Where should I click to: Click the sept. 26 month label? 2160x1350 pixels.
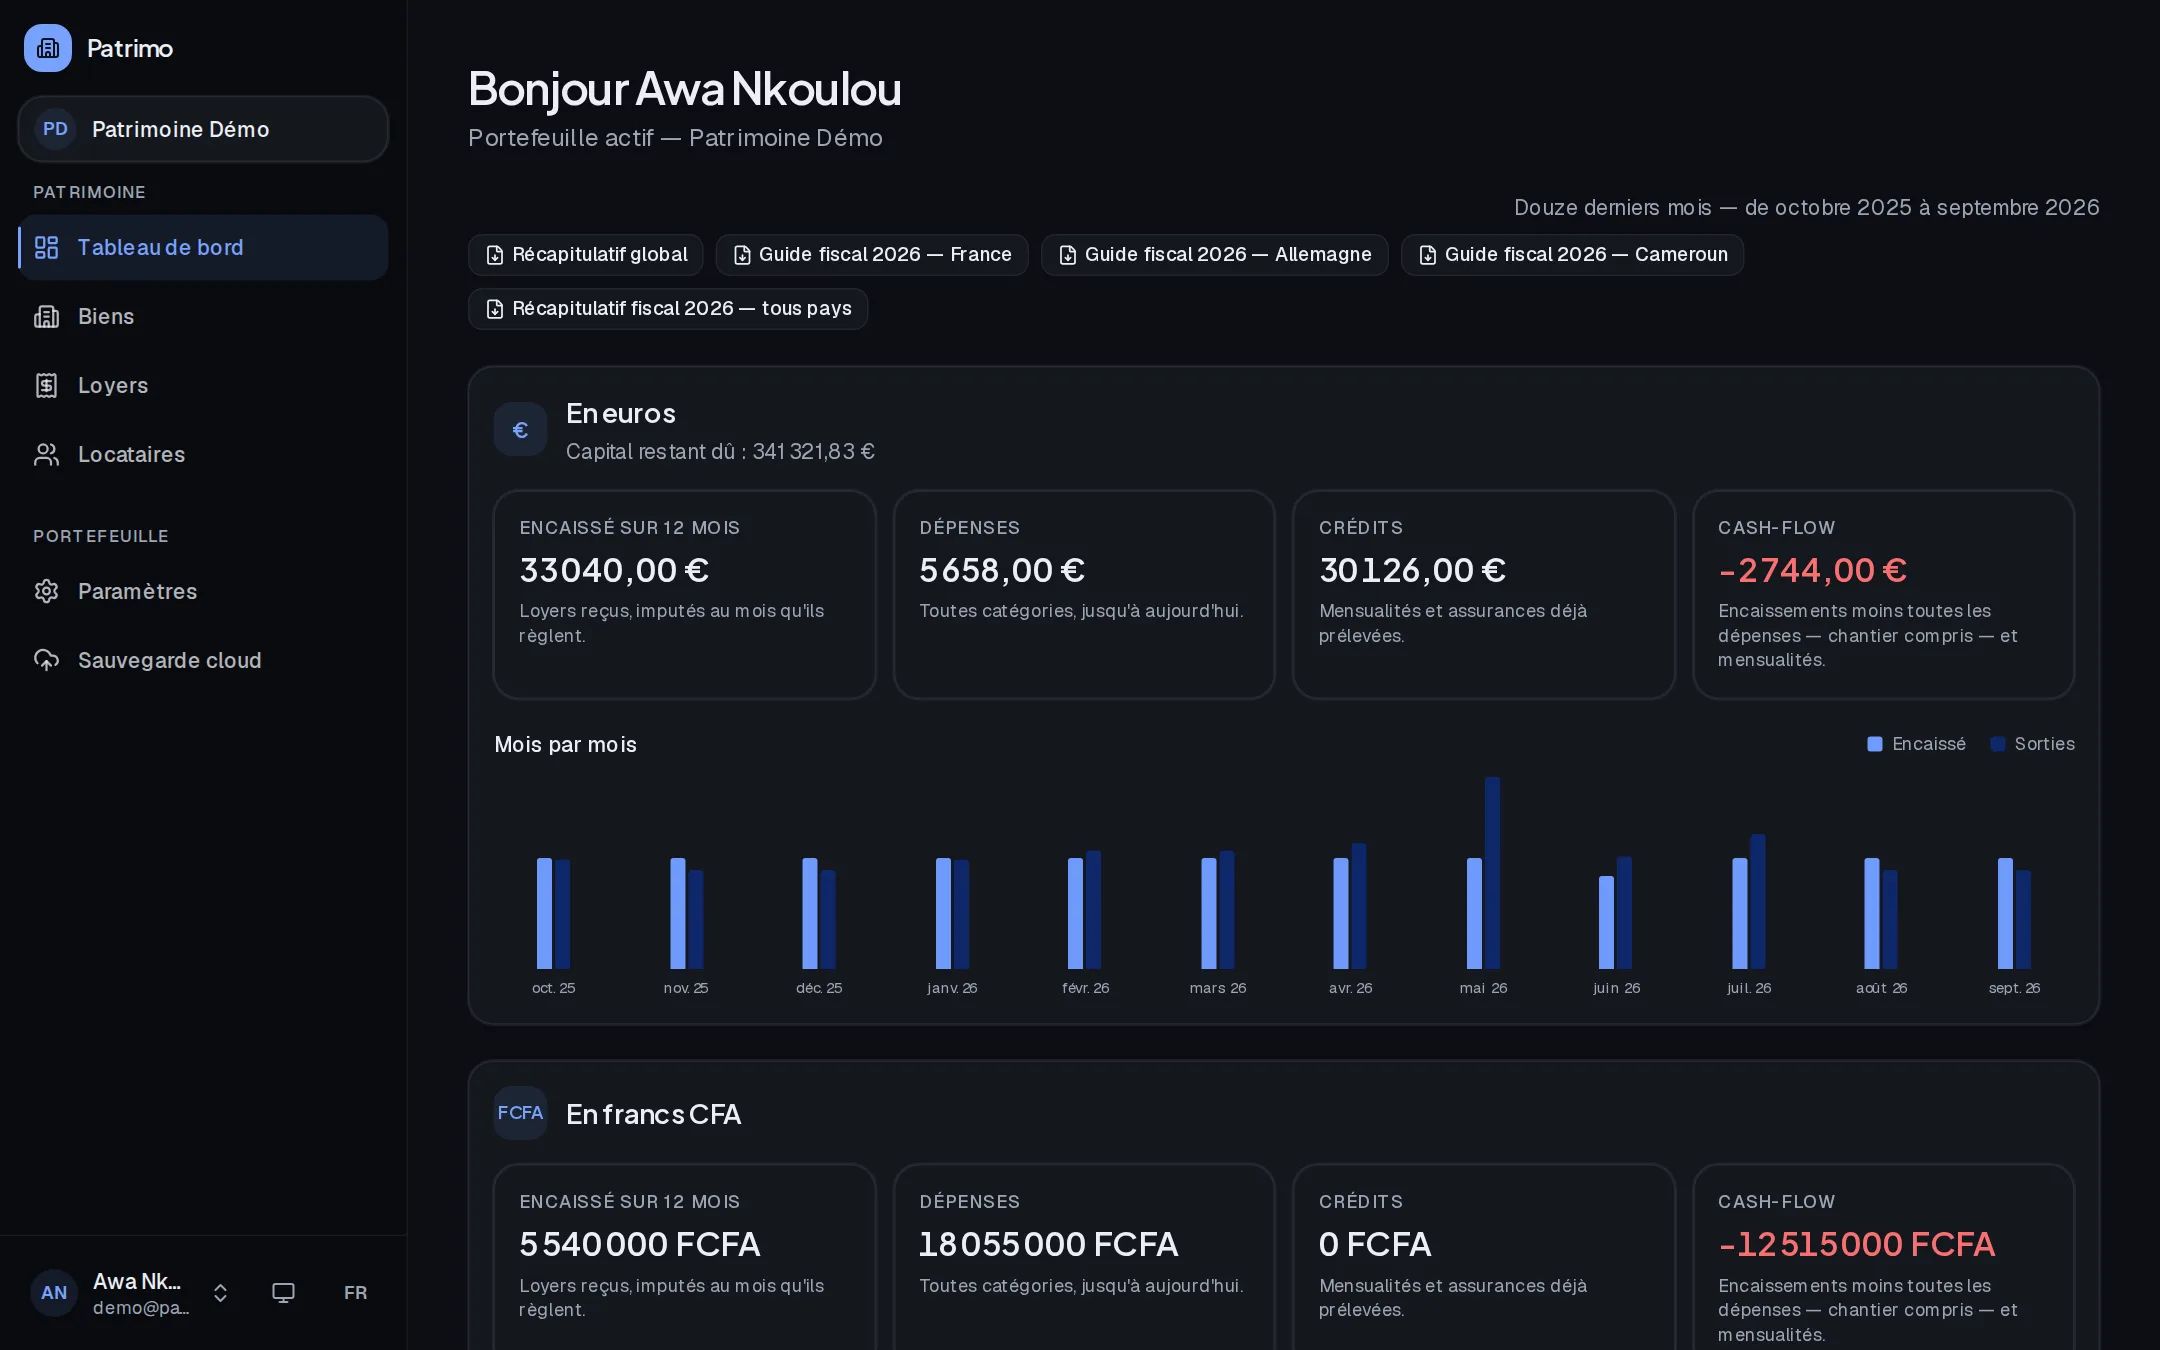click(x=2014, y=988)
